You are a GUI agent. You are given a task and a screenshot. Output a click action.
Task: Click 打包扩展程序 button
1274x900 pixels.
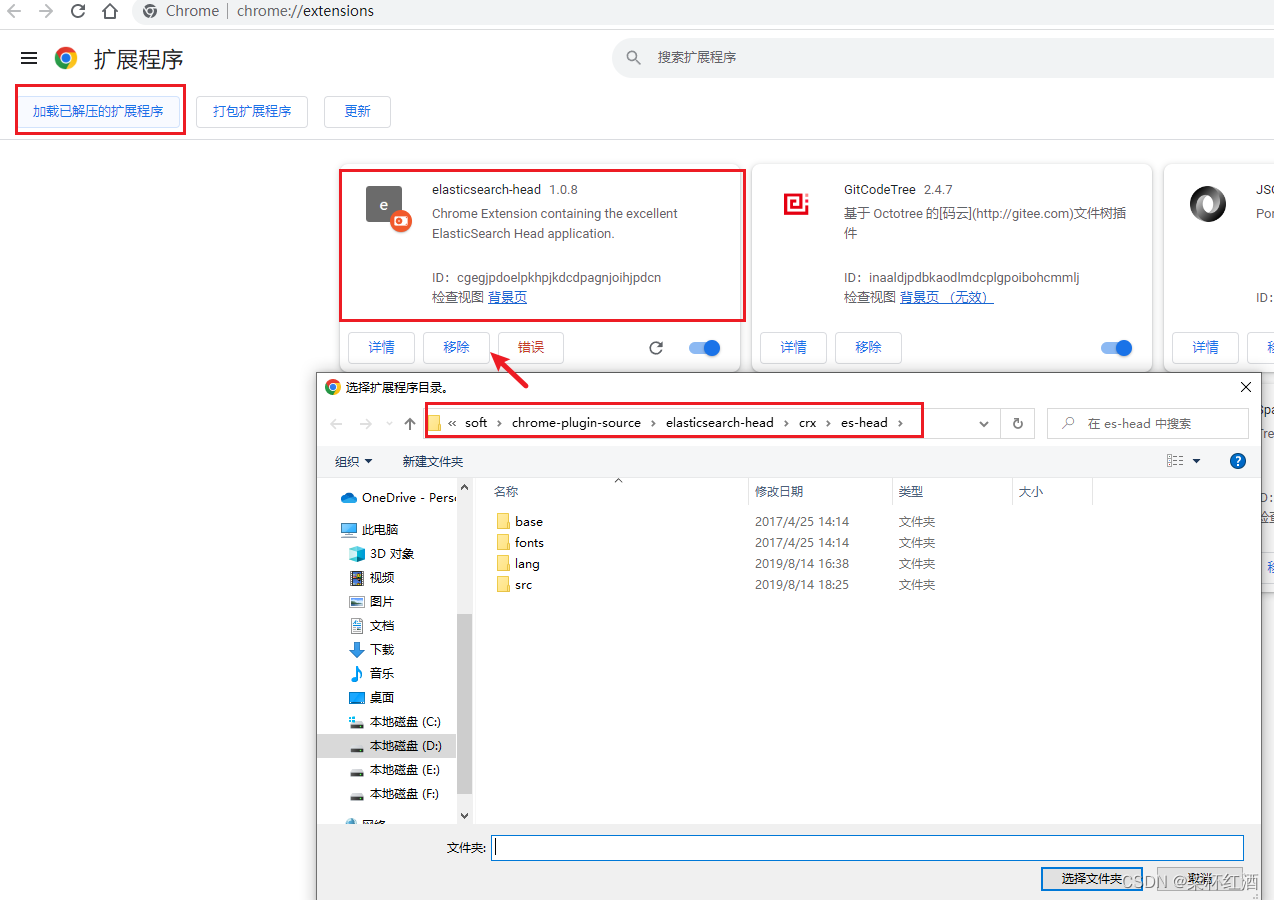pyautogui.click(x=252, y=111)
